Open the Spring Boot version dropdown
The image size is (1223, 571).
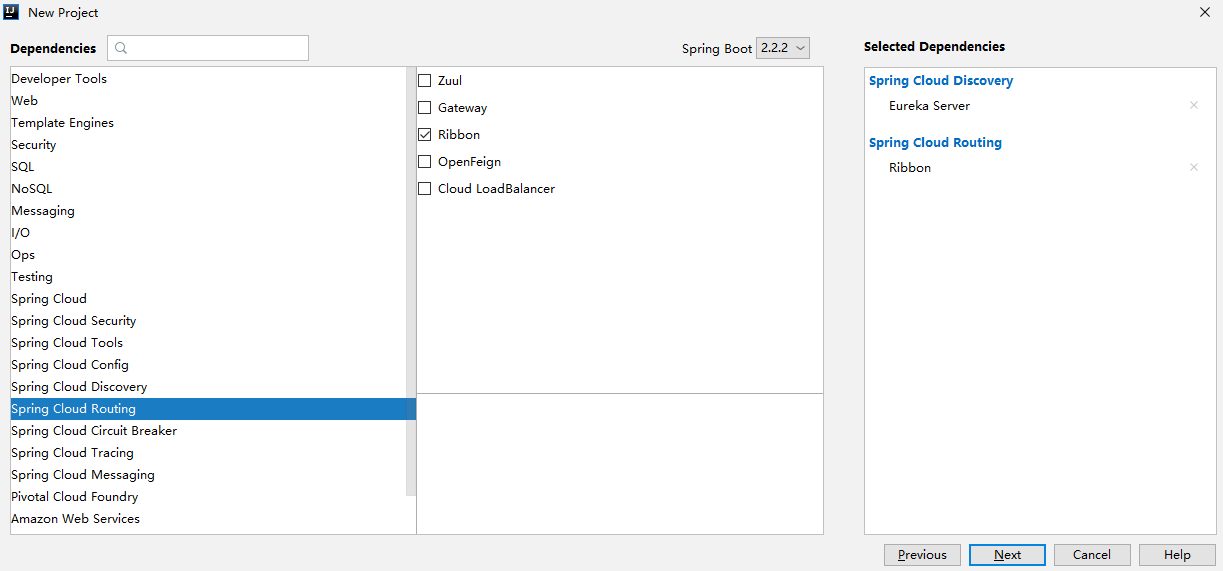click(x=783, y=48)
